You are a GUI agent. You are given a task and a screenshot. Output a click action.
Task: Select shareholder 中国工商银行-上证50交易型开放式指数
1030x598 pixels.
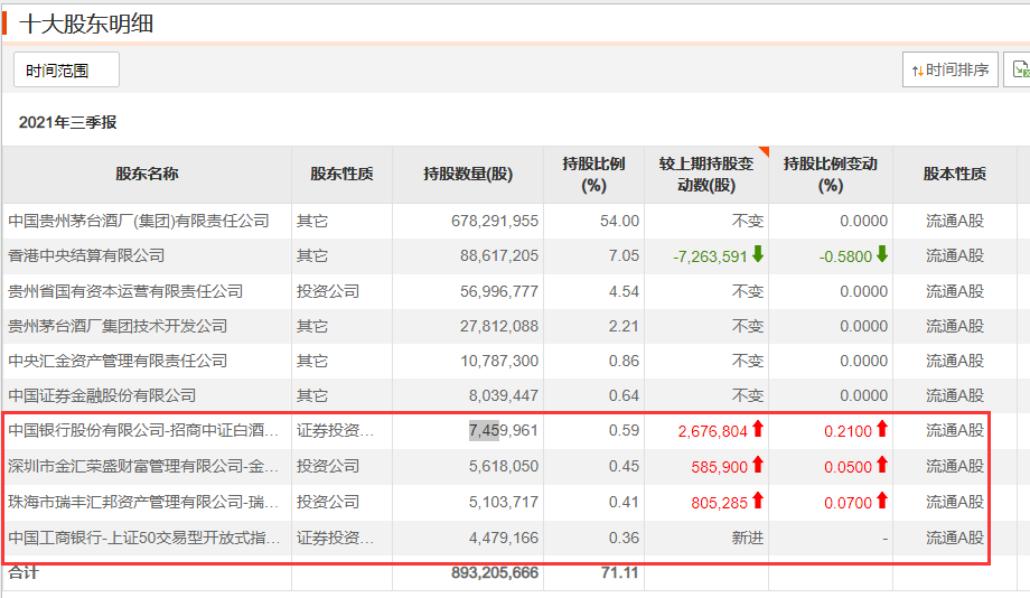(144, 538)
